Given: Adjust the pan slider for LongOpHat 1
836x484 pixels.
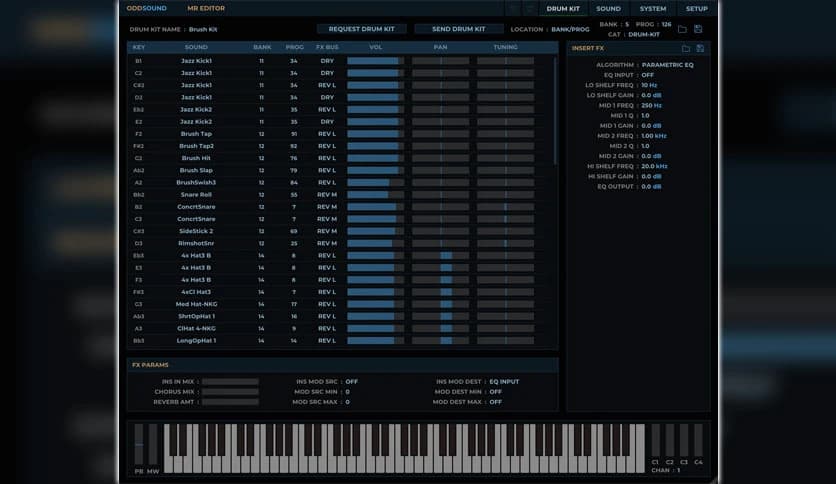Looking at the screenshot, I should 440,340.
